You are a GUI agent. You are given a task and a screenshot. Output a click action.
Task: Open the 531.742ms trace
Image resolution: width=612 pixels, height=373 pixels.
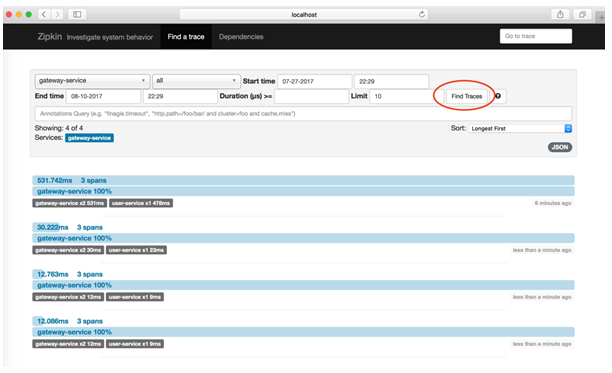(303, 180)
